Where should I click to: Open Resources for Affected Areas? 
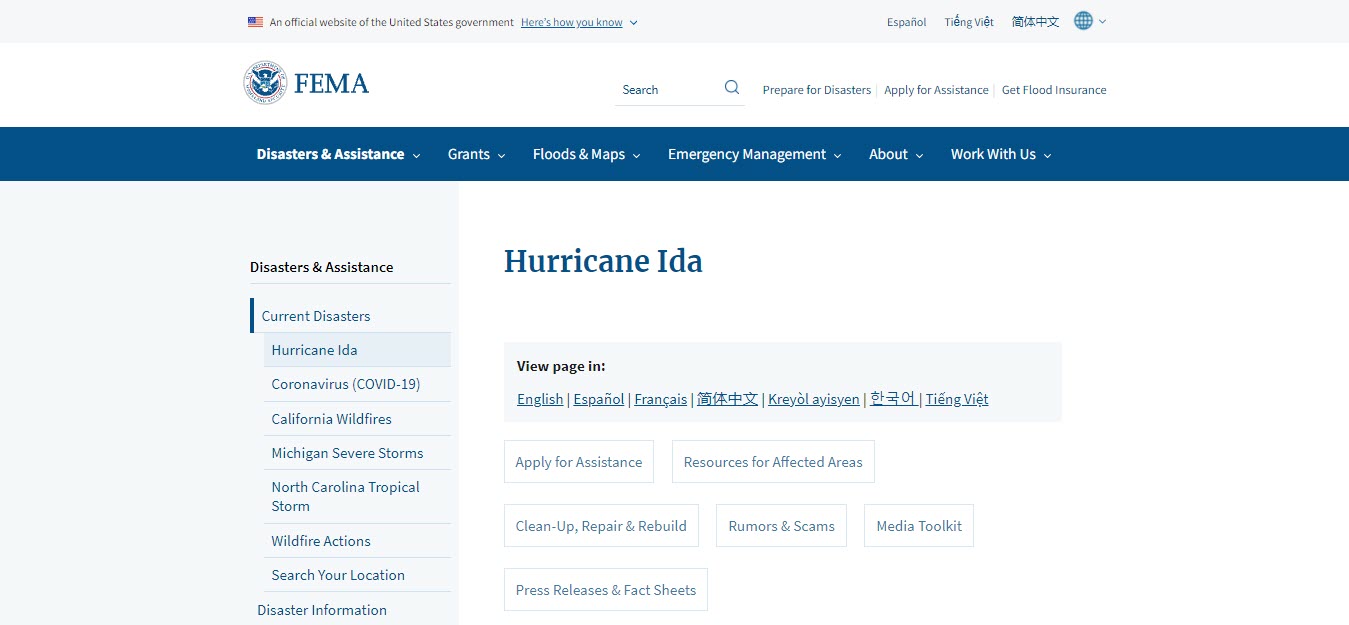(x=772, y=461)
